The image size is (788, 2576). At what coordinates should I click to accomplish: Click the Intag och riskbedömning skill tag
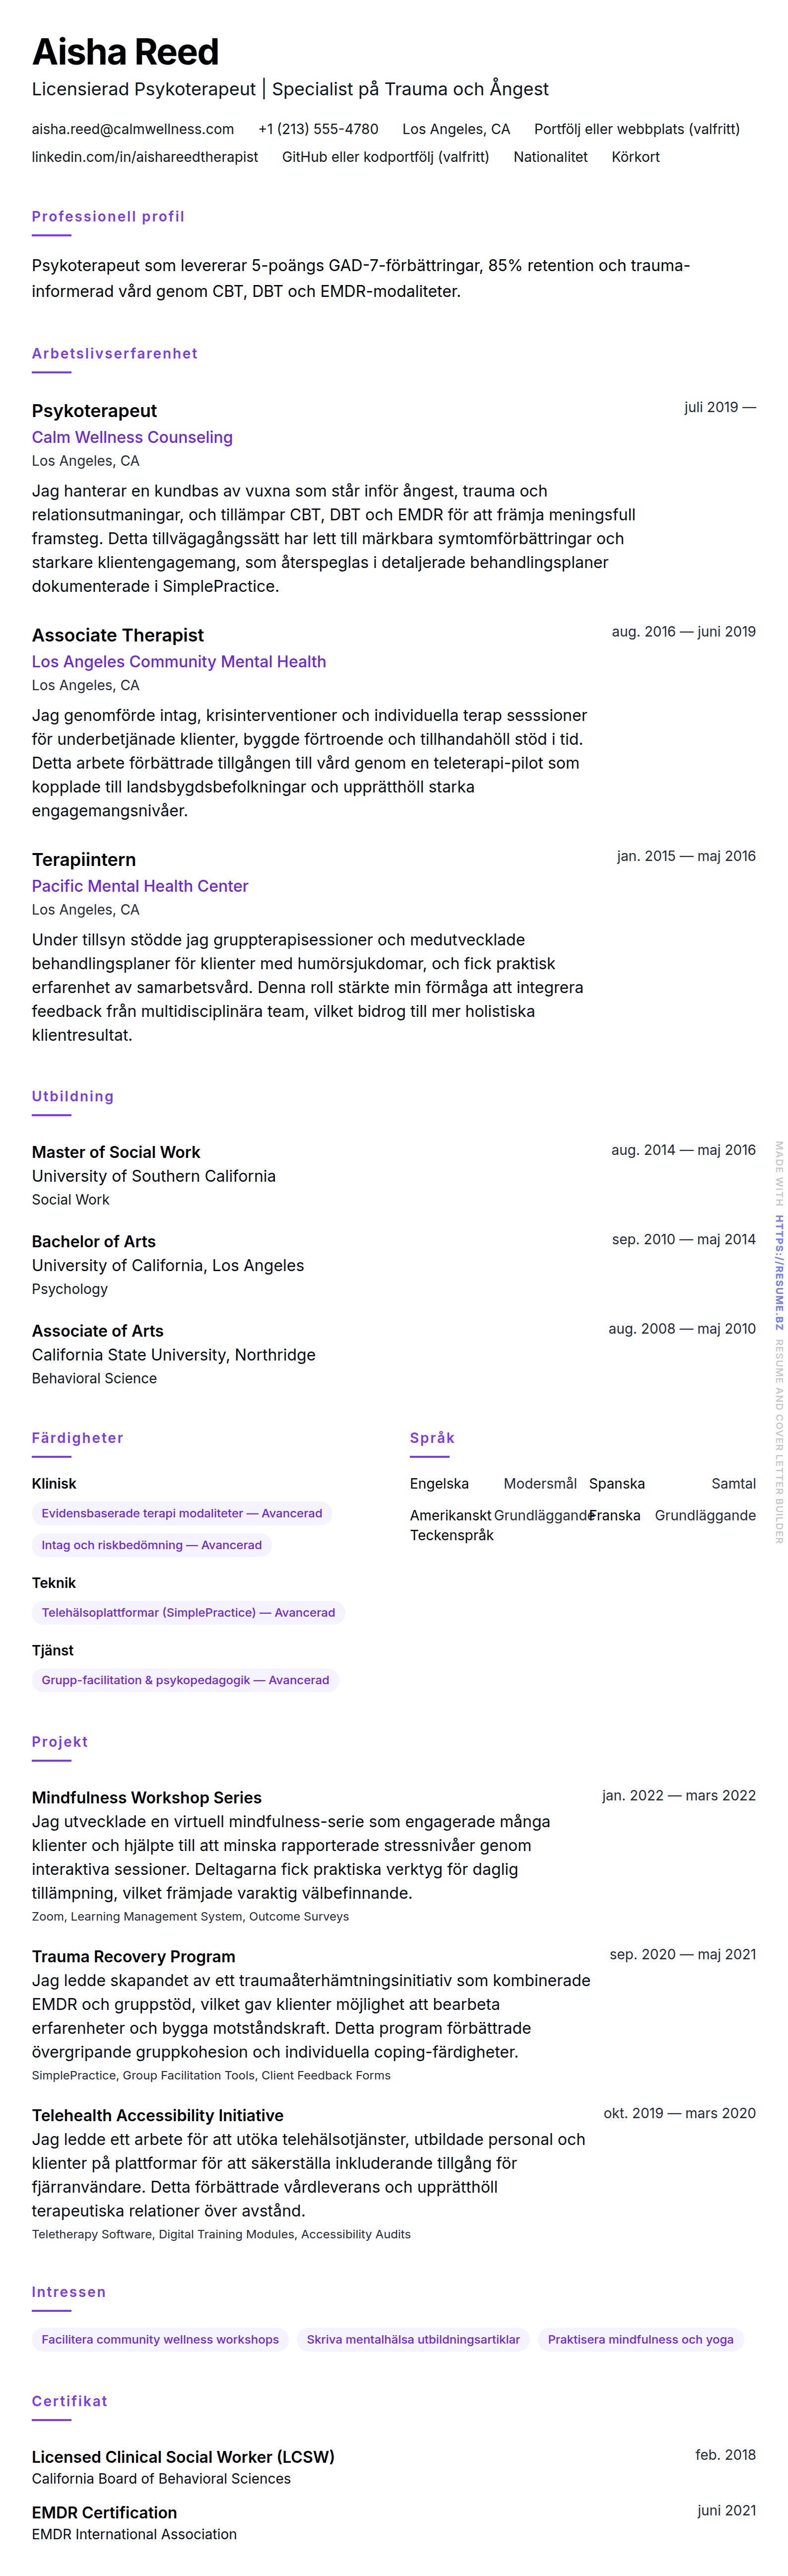pyautogui.click(x=152, y=1545)
